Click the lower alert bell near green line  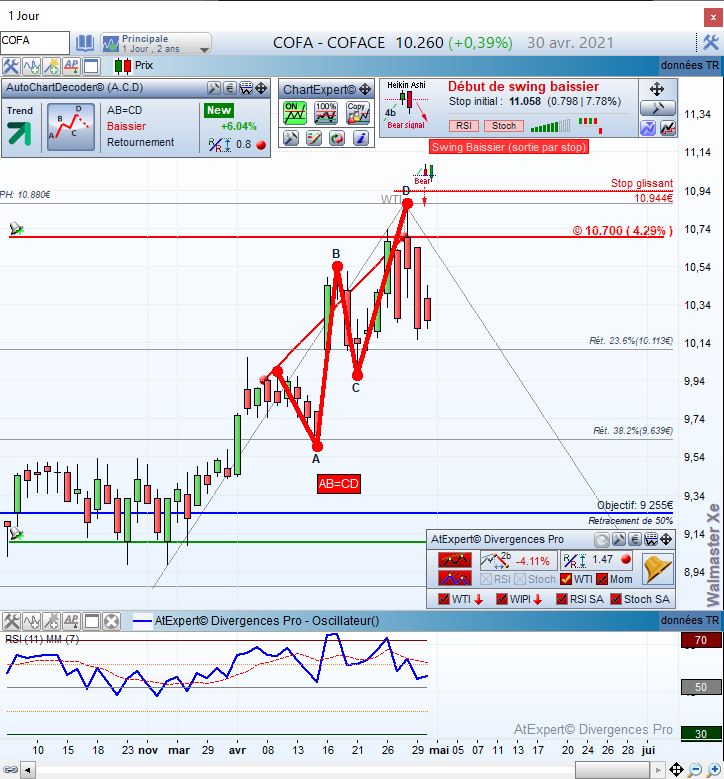15,534
